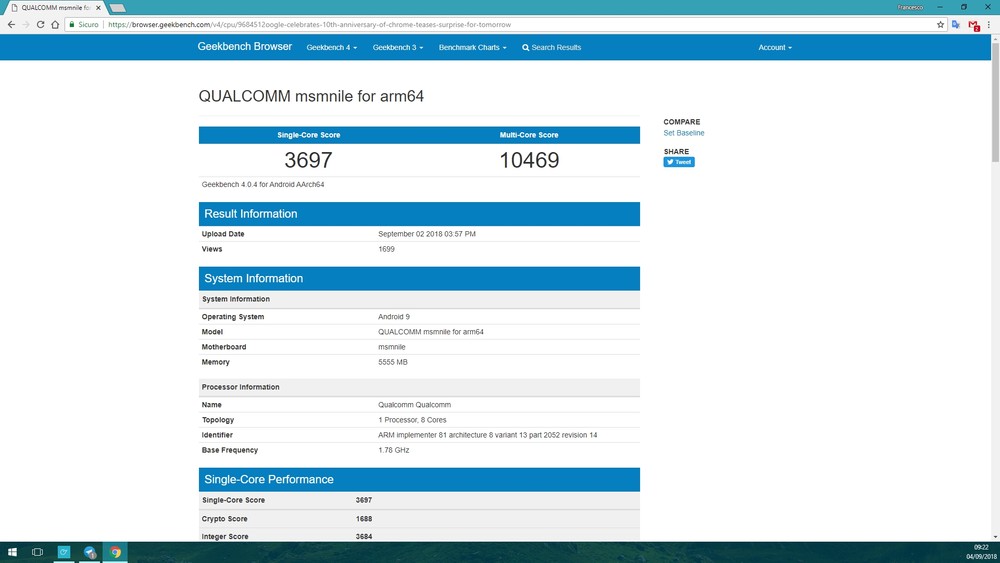1000x563 pixels.
Task: Click the Francesco profile button in title bar
Action: click(x=910, y=7)
